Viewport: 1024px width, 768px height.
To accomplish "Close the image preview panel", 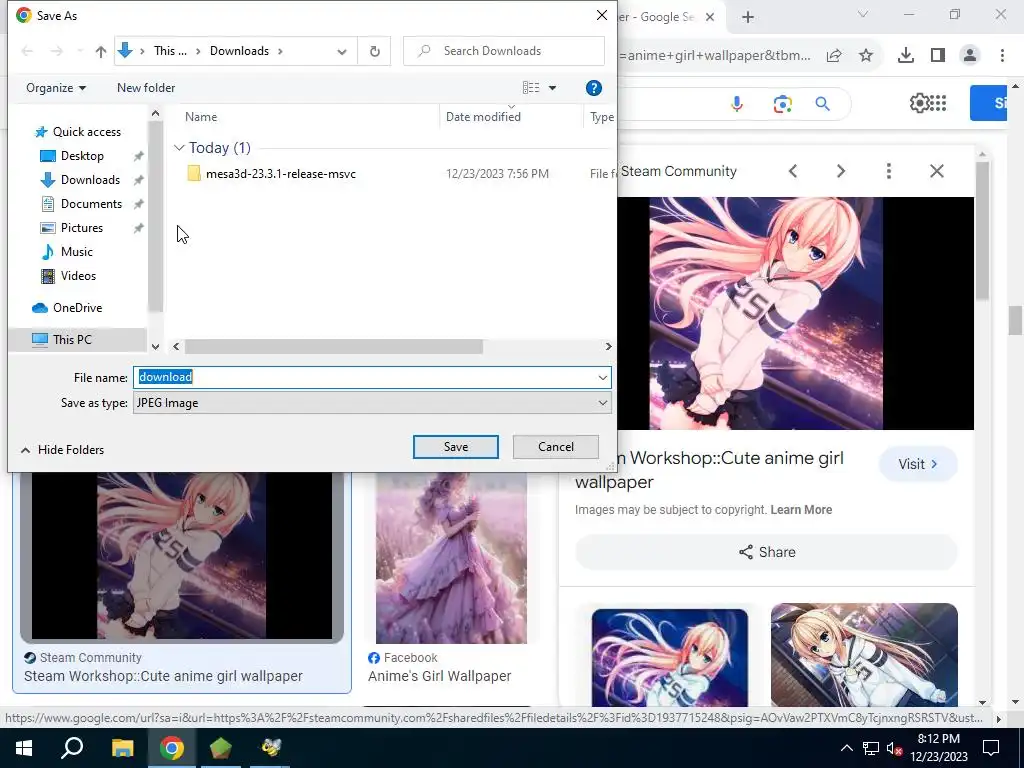I will pyautogui.click(x=936, y=171).
